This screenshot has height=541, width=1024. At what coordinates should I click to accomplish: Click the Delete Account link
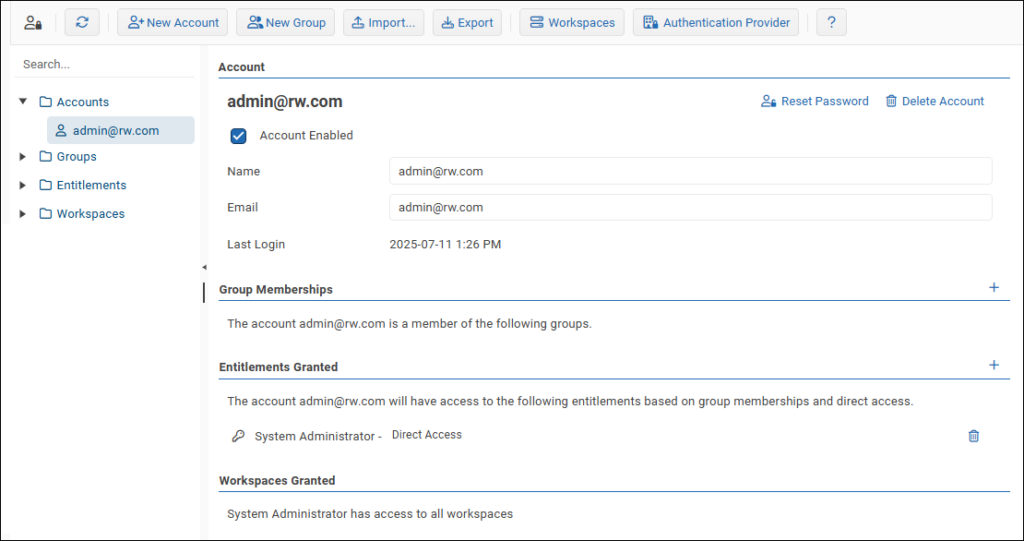click(934, 101)
